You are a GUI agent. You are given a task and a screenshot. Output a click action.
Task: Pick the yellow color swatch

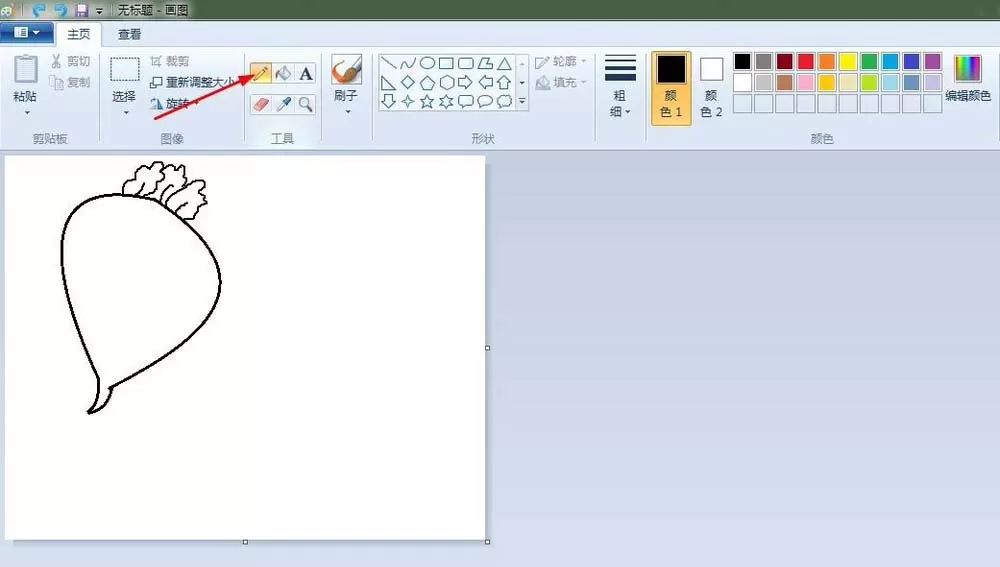tap(848, 61)
